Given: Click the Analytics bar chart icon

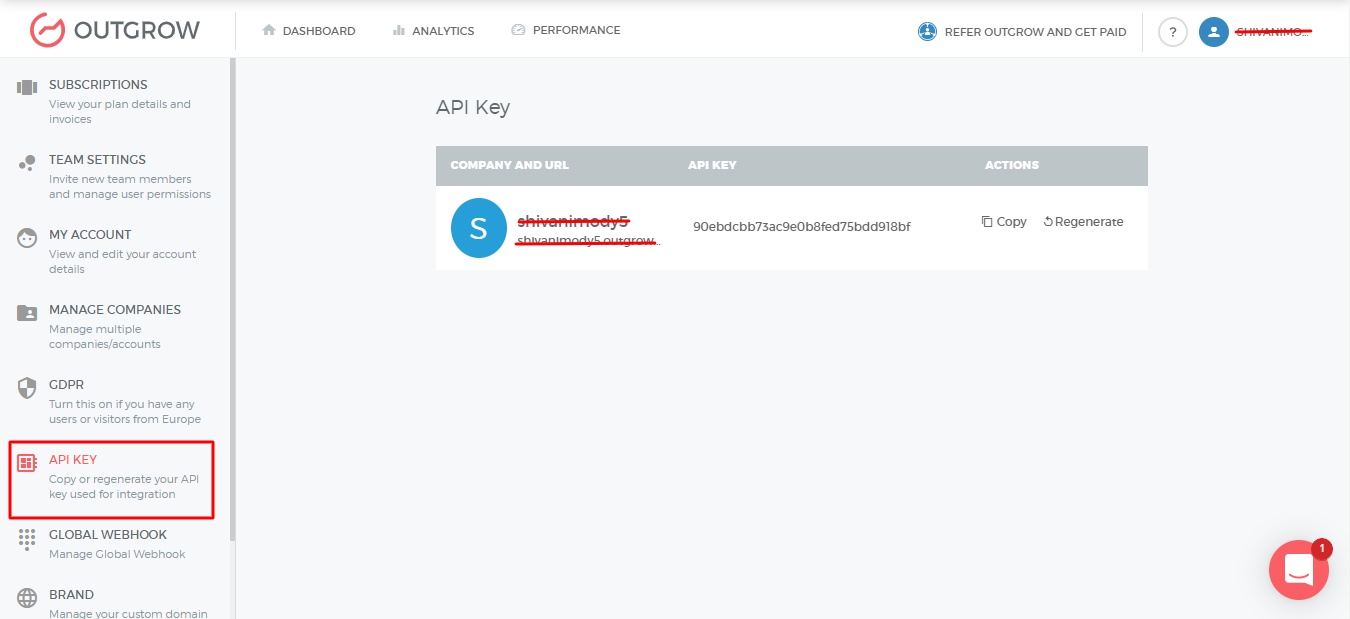Looking at the screenshot, I should click(x=399, y=30).
